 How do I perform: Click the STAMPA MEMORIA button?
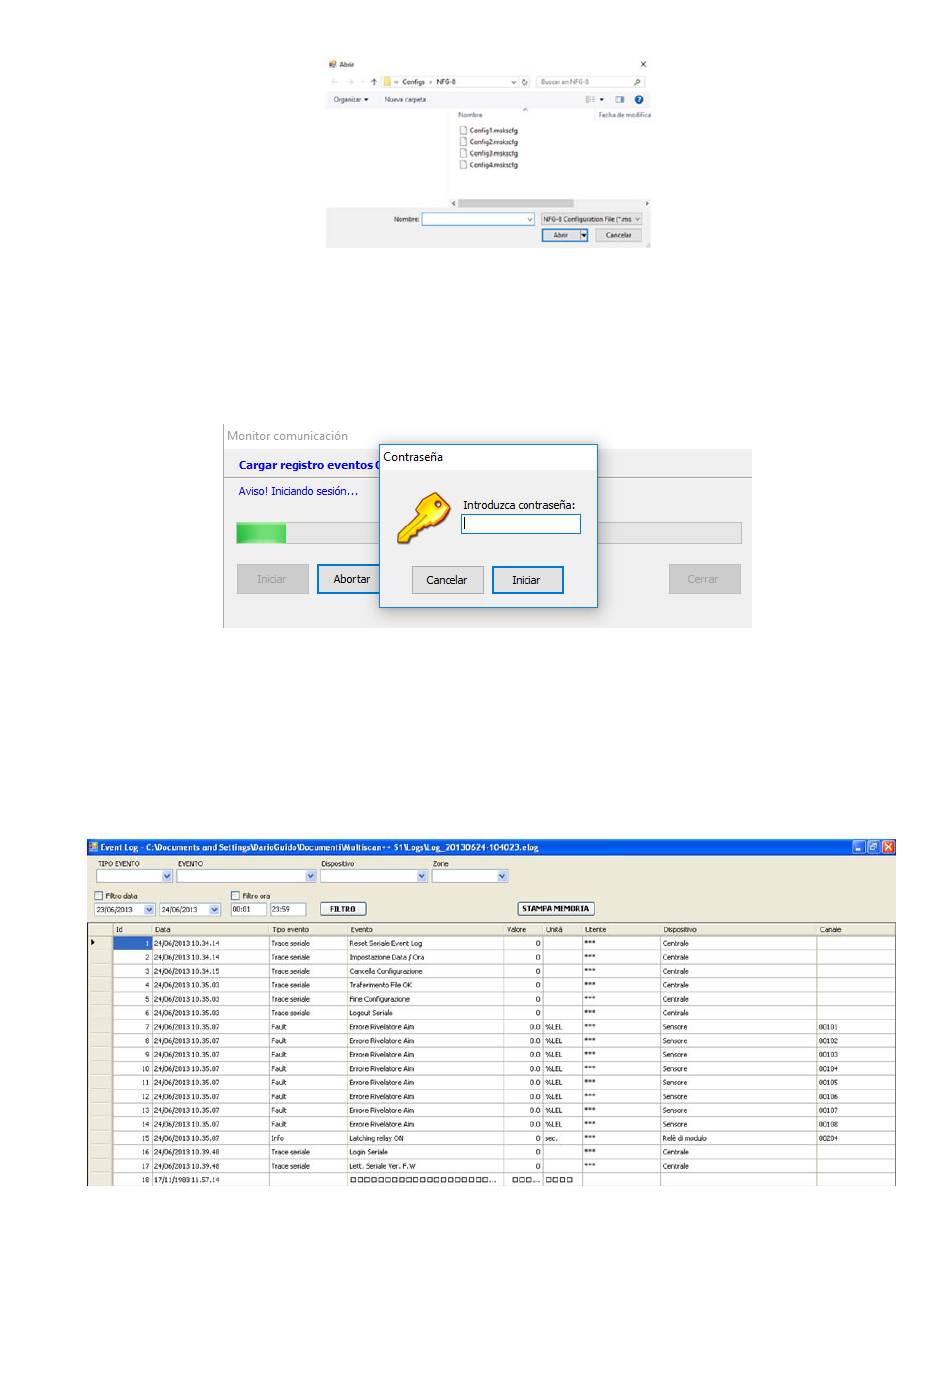coord(556,909)
